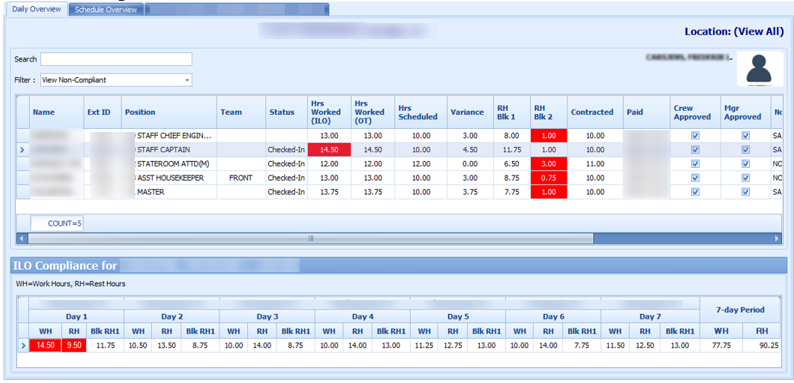Image resolution: width=794 pixels, height=383 pixels.
Task: Select the STAFF CHIEF ENGIN... position cell
Action: click(169, 136)
